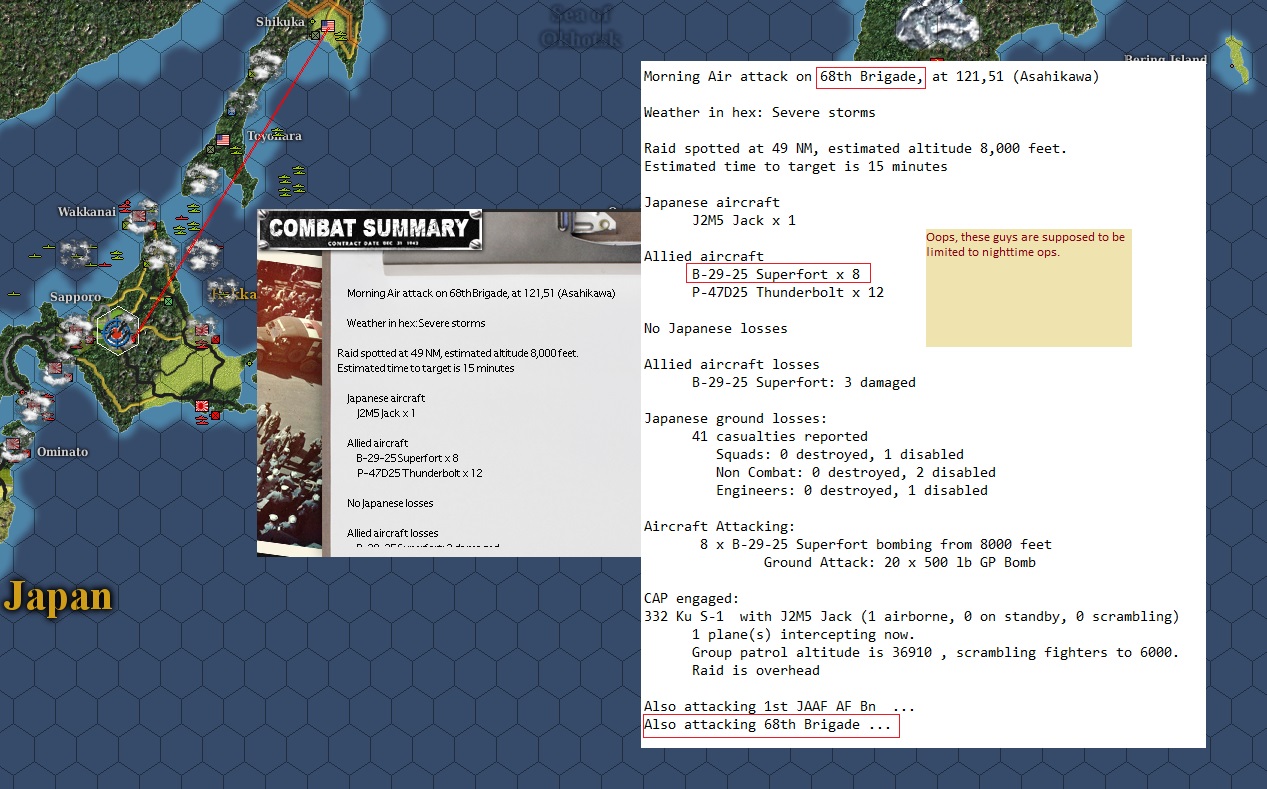Click 'Group patrol altitude is 36910' line

936,652
